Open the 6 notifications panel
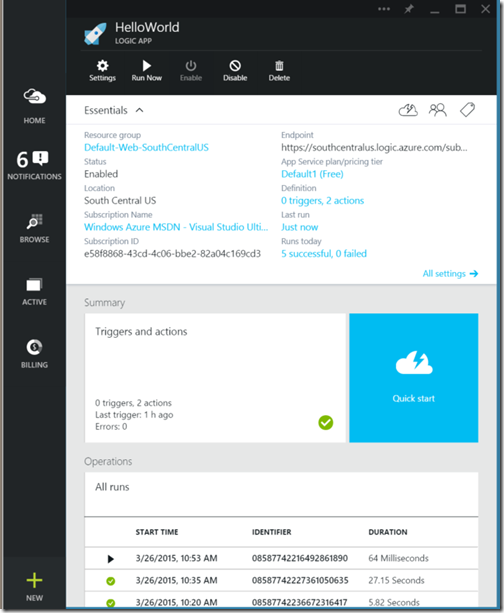 34,166
